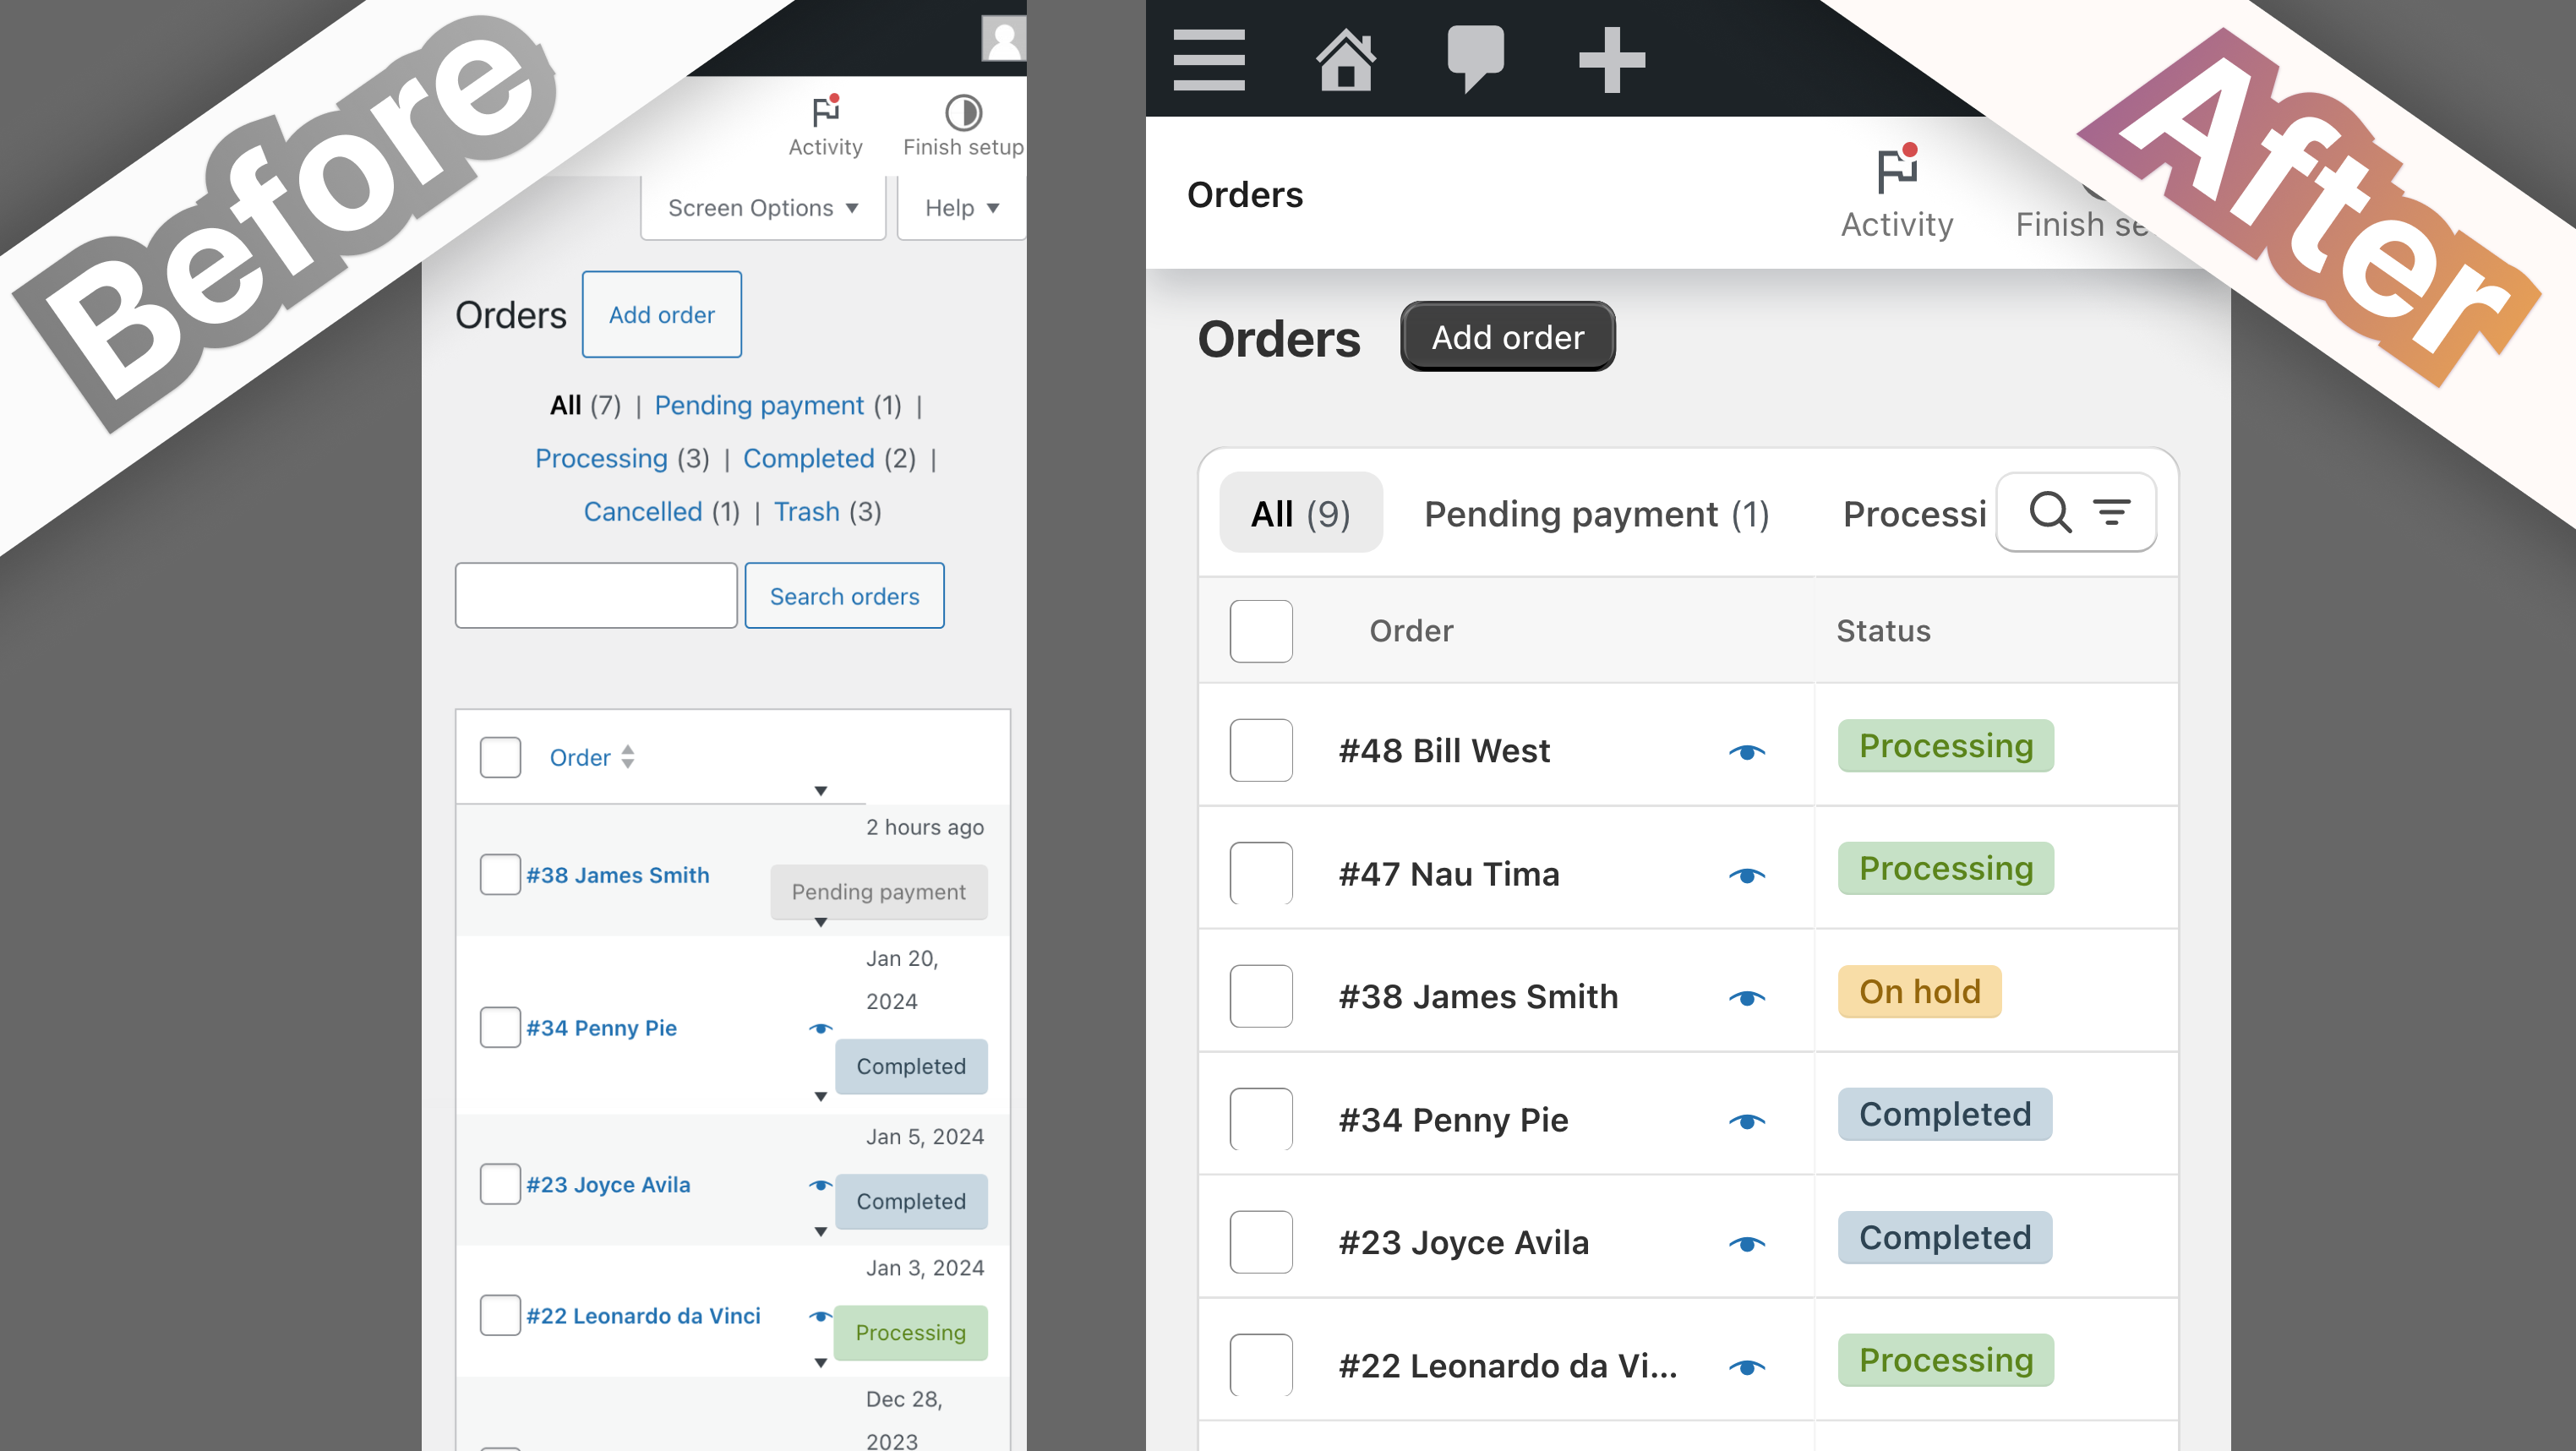Preview #34 Penny Pie eye icon in After panel
Image resolution: width=2576 pixels, height=1451 pixels.
click(x=1747, y=1120)
